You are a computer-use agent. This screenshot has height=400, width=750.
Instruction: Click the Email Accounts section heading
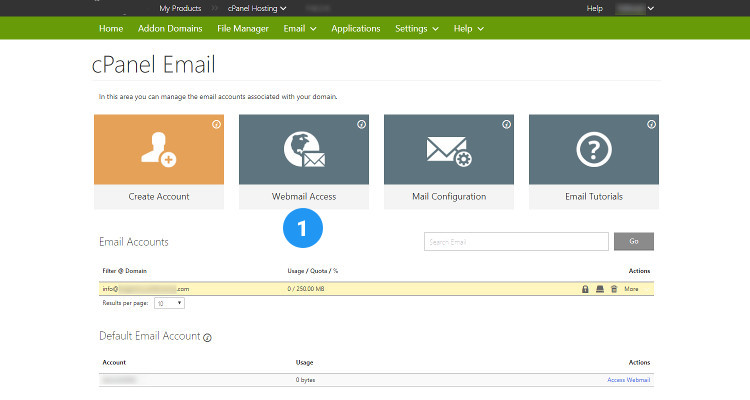click(x=134, y=242)
